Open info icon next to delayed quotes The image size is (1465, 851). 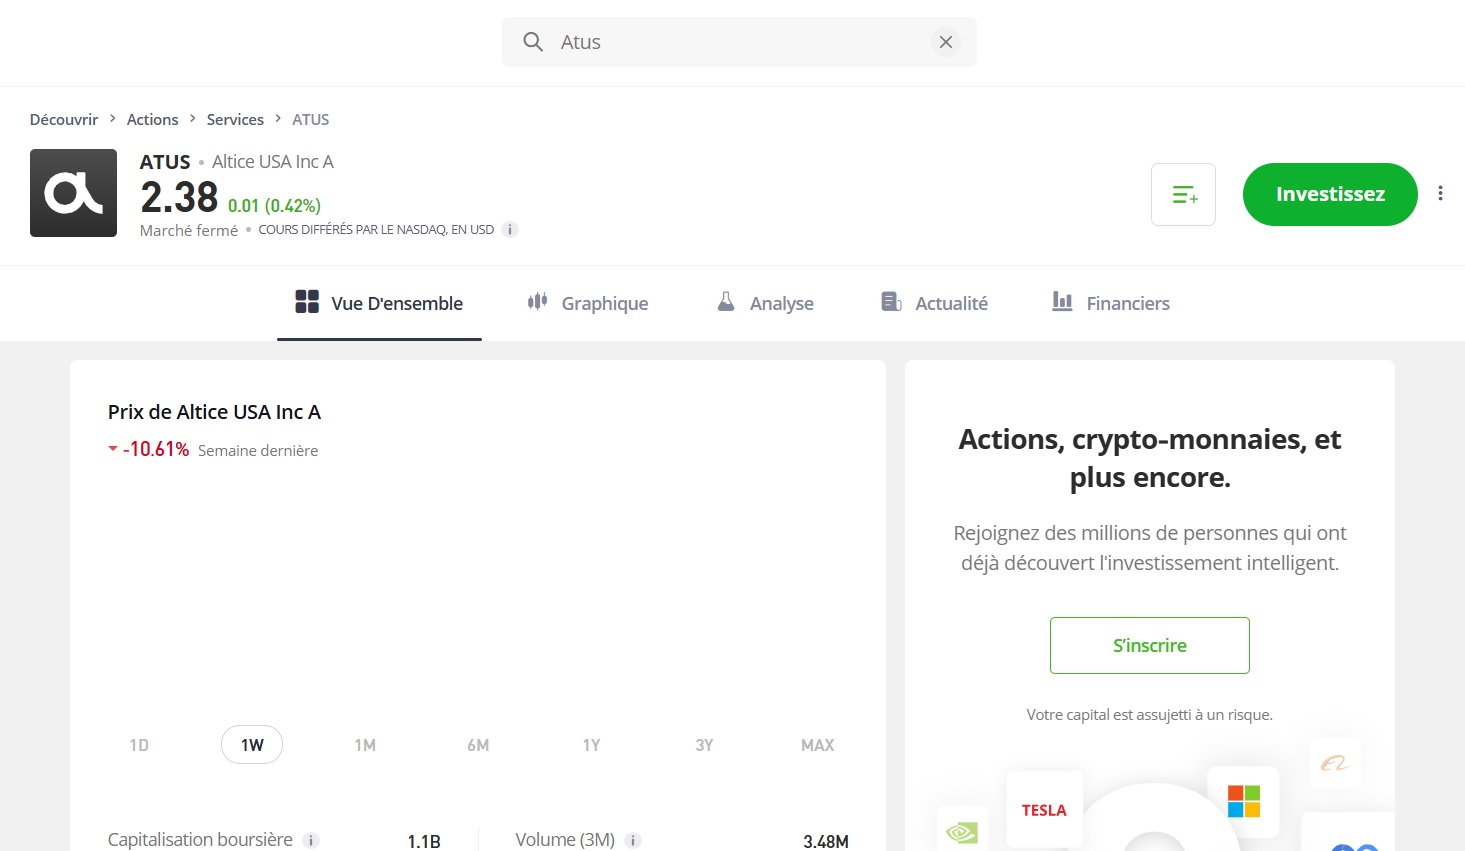[x=510, y=230]
